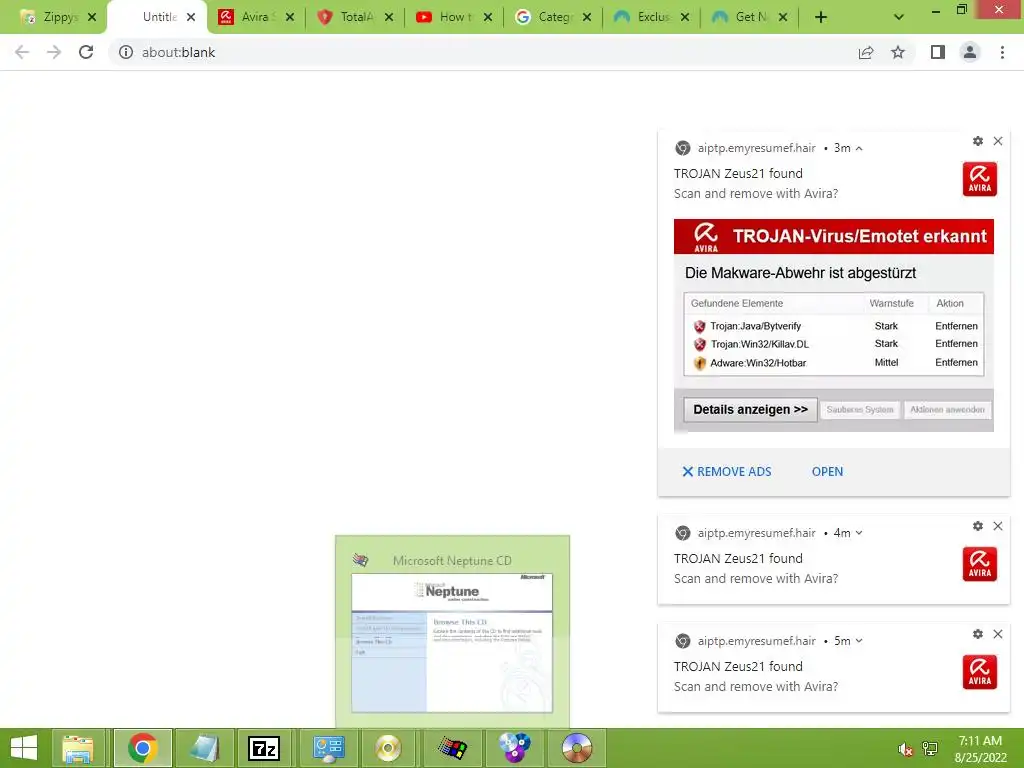
Task: Open a new browser tab
Action: tap(821, 17)
